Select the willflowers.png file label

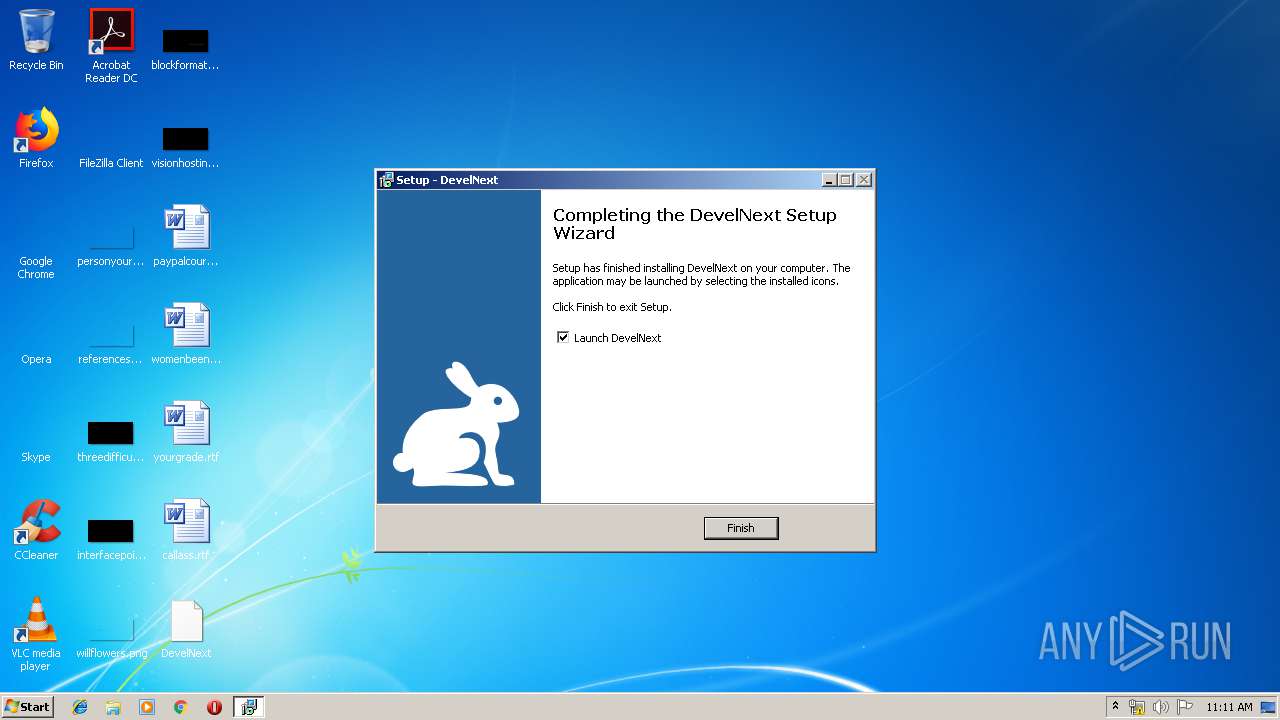tap(111, 654)
